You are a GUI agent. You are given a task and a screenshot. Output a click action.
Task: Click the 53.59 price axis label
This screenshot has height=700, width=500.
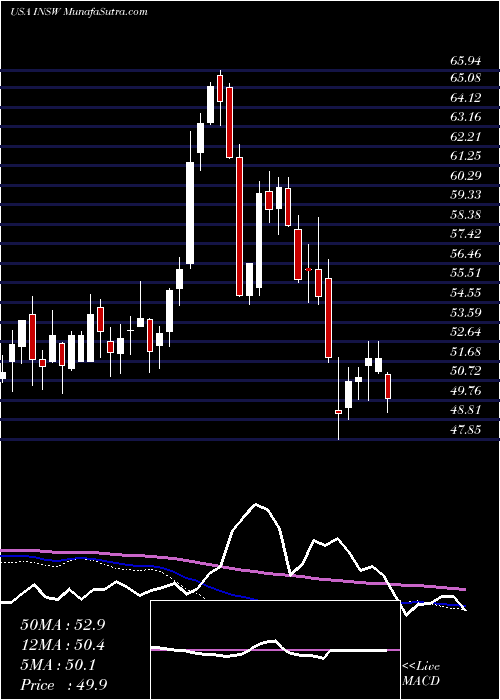click(465, 312)
